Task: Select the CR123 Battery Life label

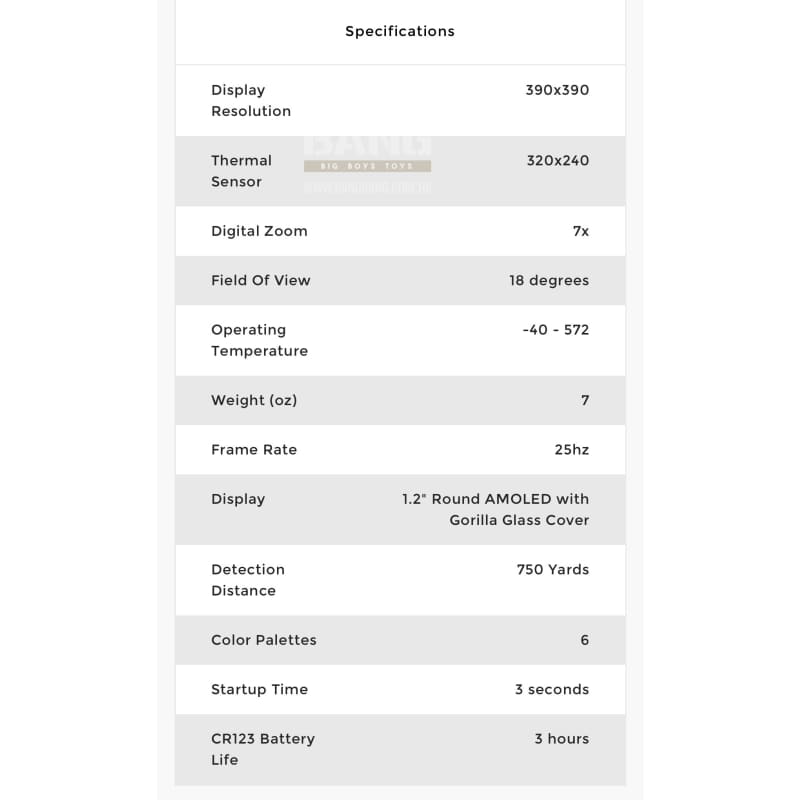Action: pyautogui.click(x=263, y=749)
